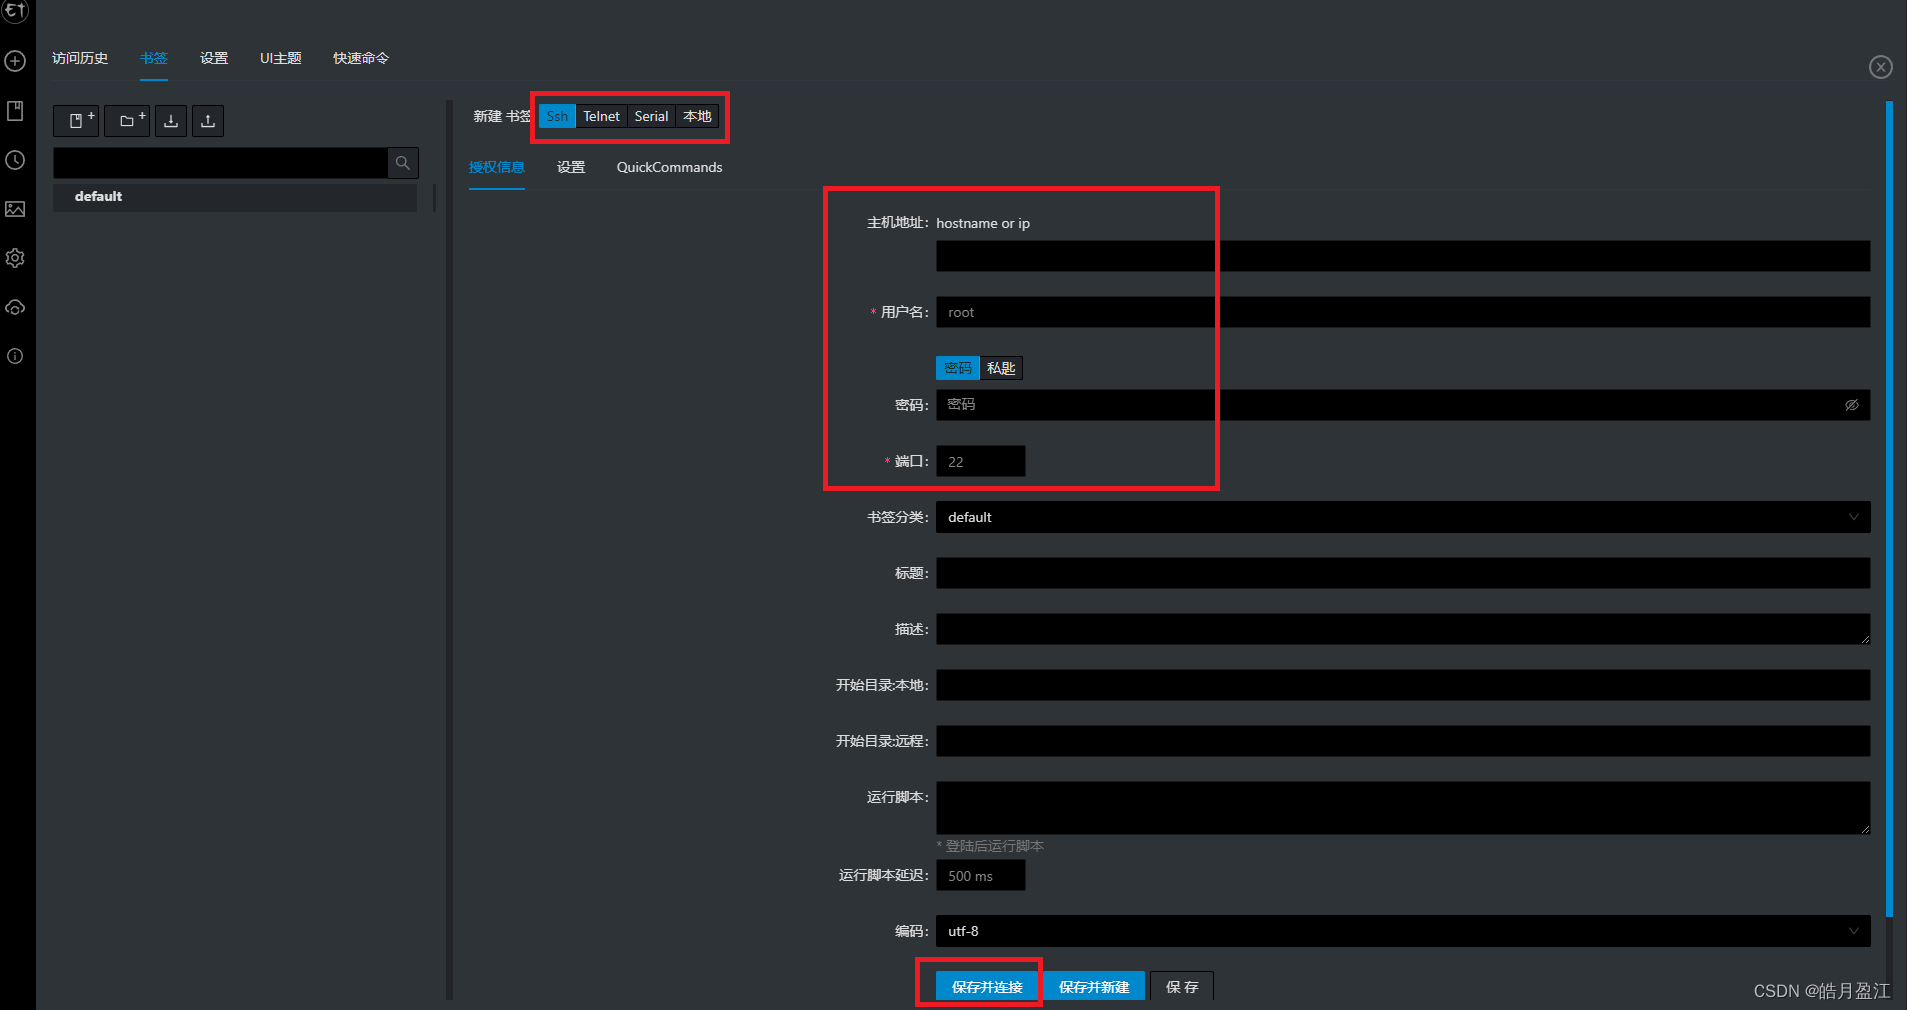The height and width of the screenshot is (1010, 1907).
Task: Switch to 书签 tab
Action: pyautogui.click(x=154, y=58)
